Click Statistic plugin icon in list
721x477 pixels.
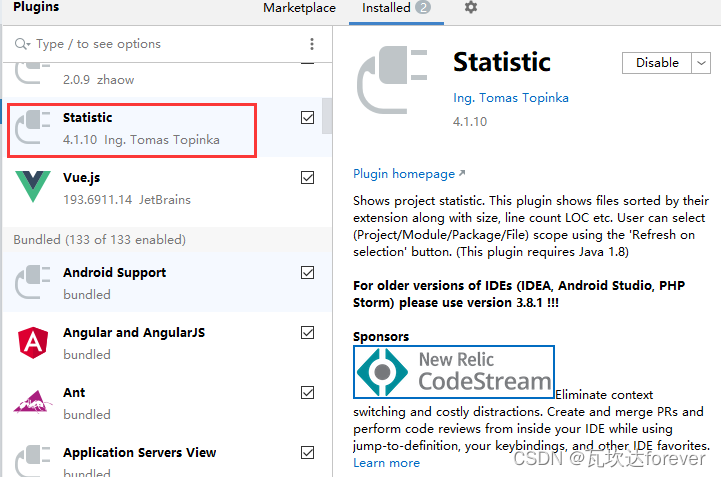coord(32,127)
